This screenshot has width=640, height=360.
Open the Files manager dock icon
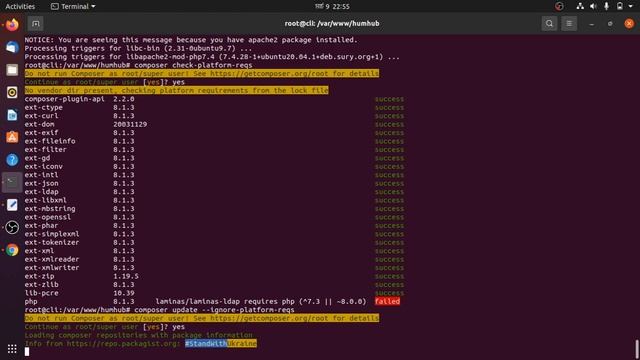coord(12,70)
